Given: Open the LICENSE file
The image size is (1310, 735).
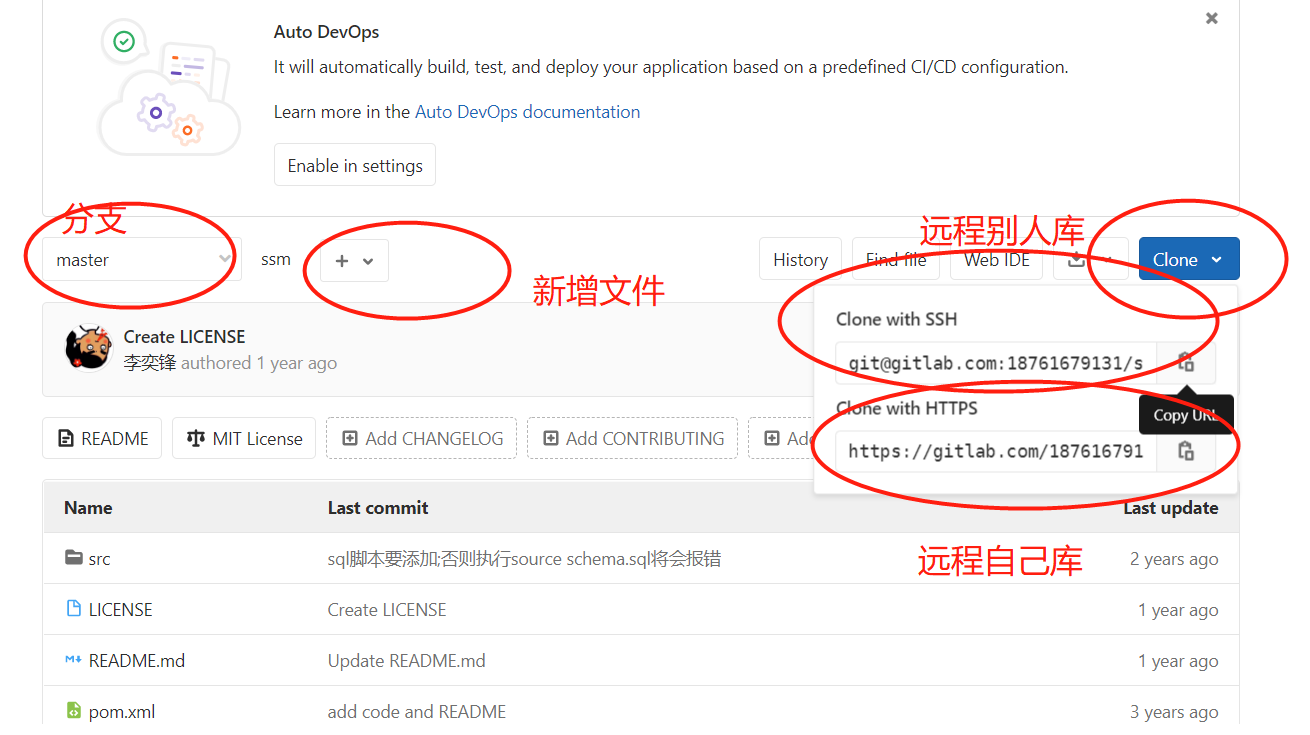Looking at the screenshot, I should pos(120,610).
